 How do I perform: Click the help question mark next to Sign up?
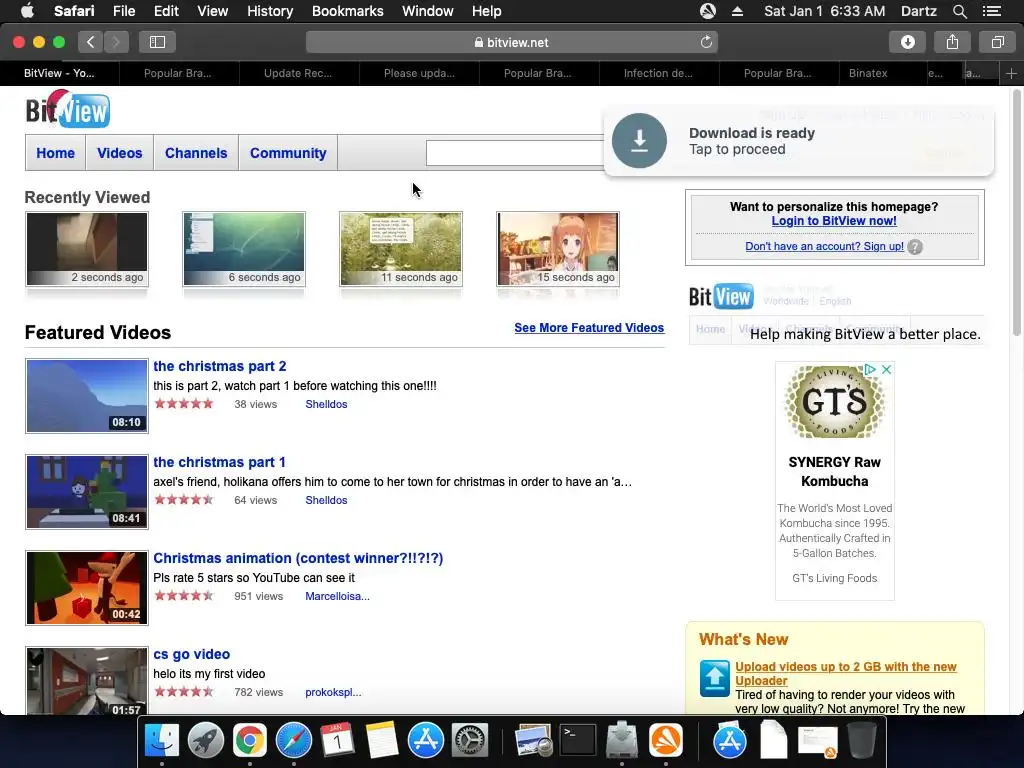915,247
